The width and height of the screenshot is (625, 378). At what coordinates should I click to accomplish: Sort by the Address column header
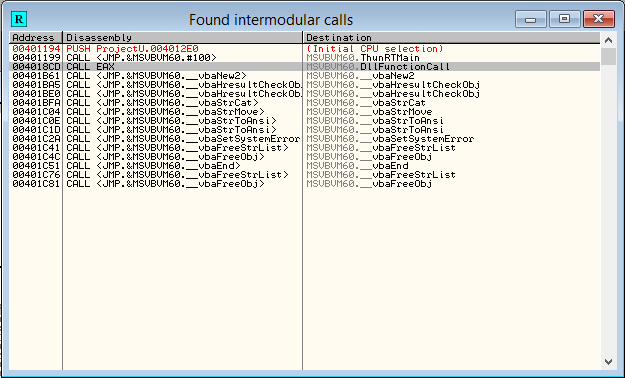coord(36,37)
